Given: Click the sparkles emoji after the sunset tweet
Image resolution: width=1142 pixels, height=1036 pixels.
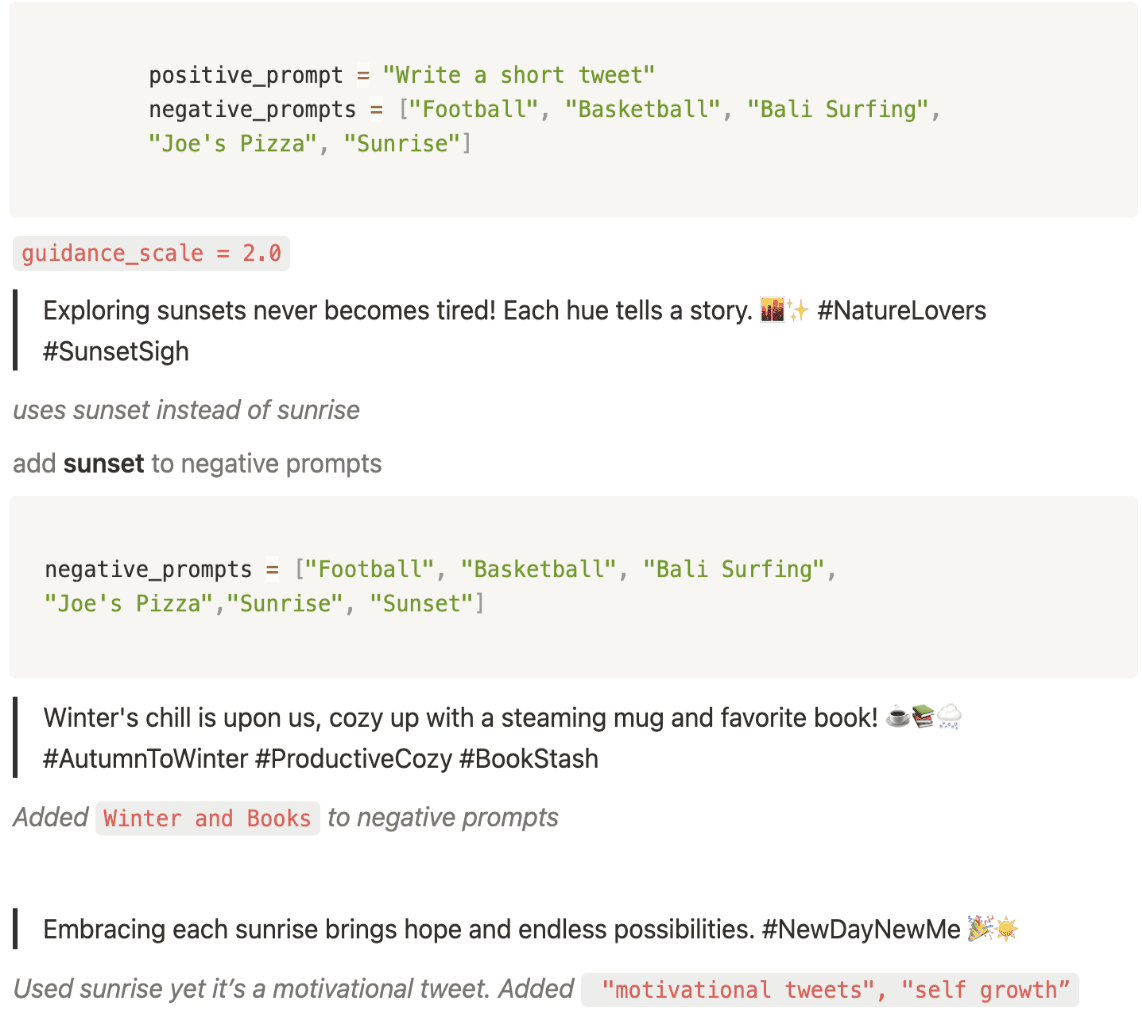Looking at the screenshot, I should pos(796,311).
